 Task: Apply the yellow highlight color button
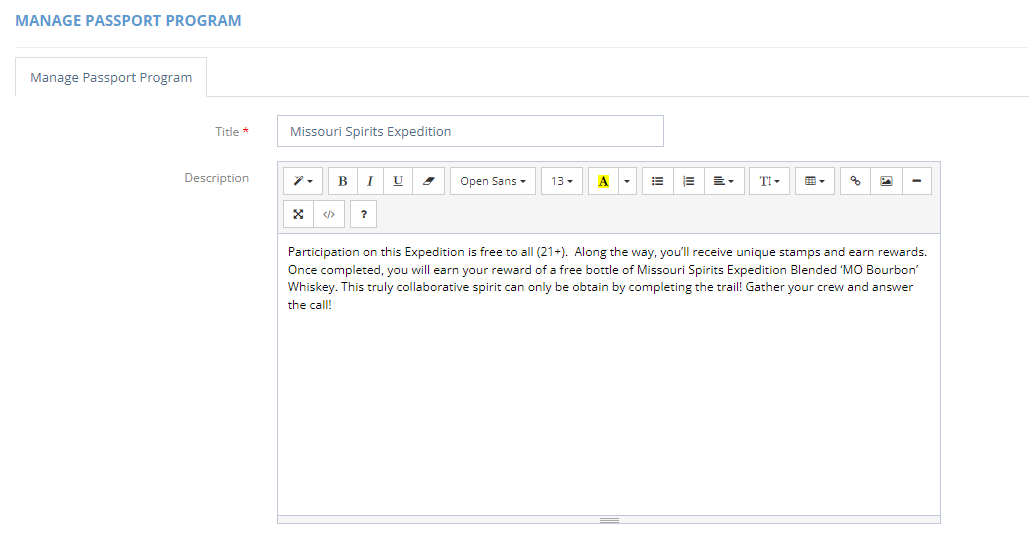(x=603, y=181)
